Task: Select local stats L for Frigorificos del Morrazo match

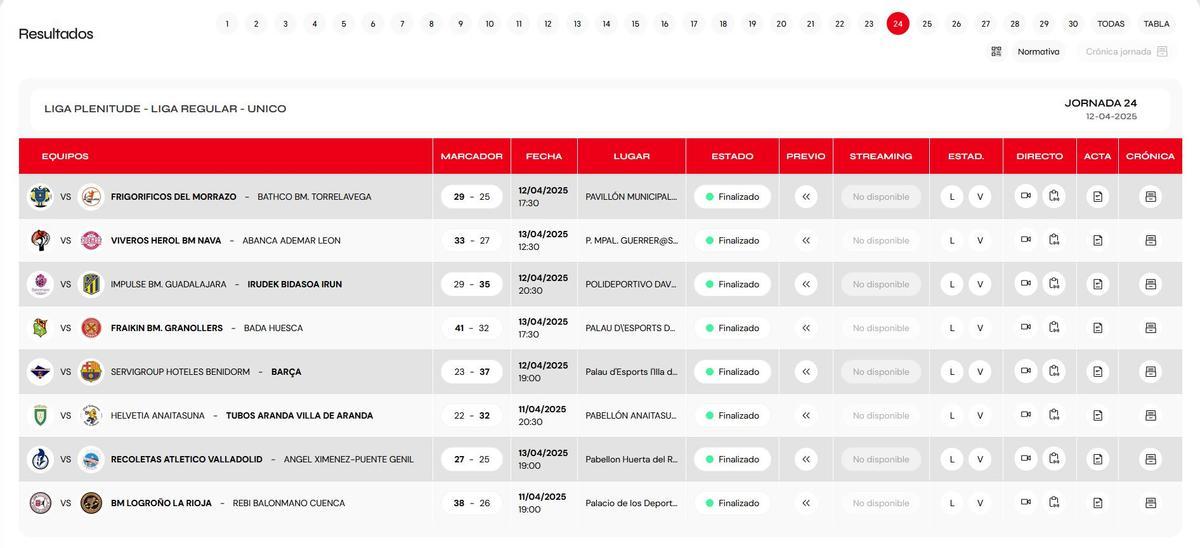Action: 952,196
